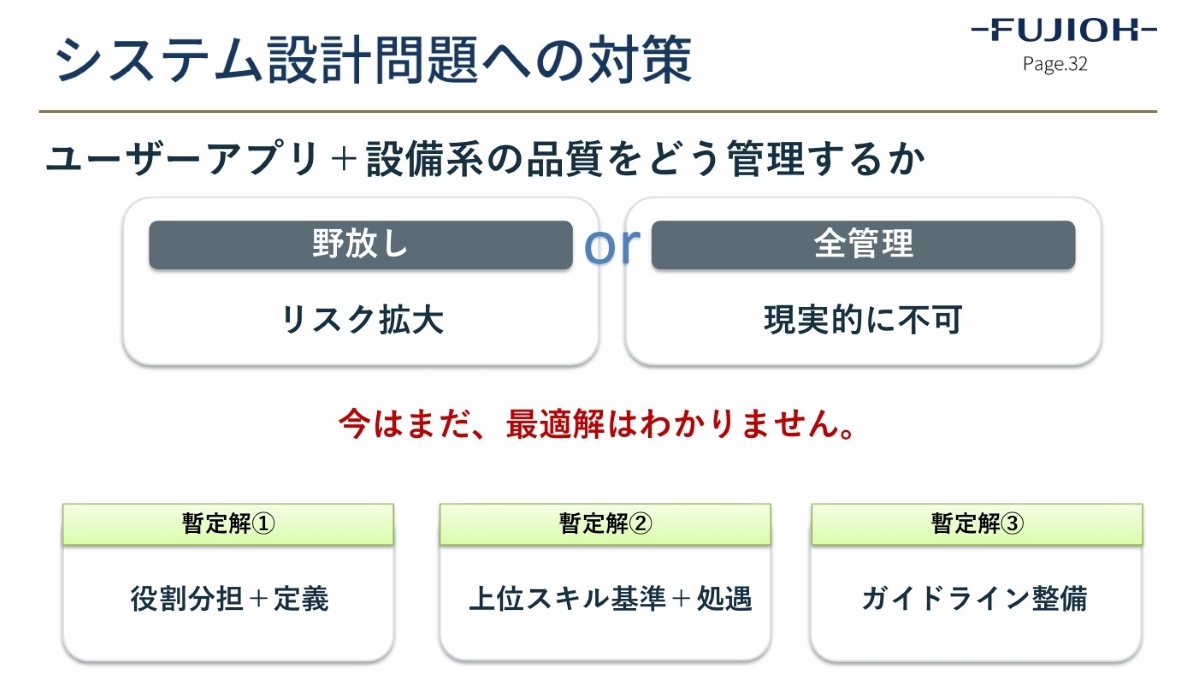
Task: Click the circled number ② in second header
Action: 641,524
